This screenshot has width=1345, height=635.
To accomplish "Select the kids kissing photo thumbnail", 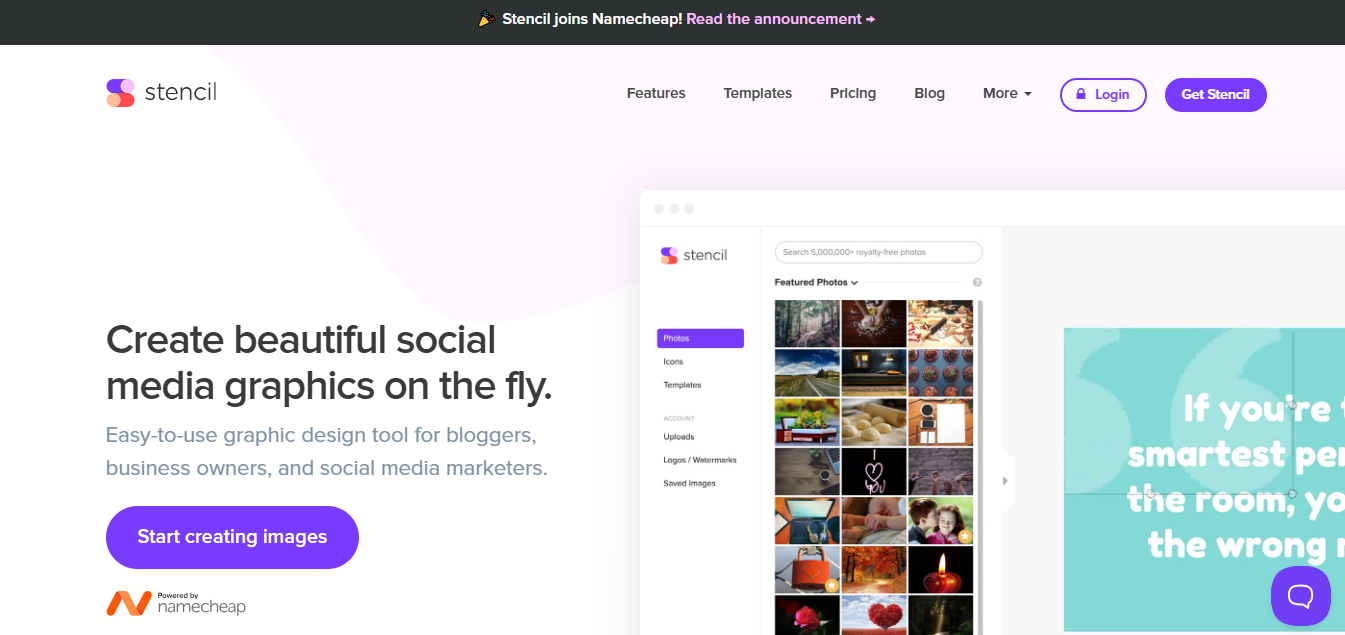I will coord(940,521).
